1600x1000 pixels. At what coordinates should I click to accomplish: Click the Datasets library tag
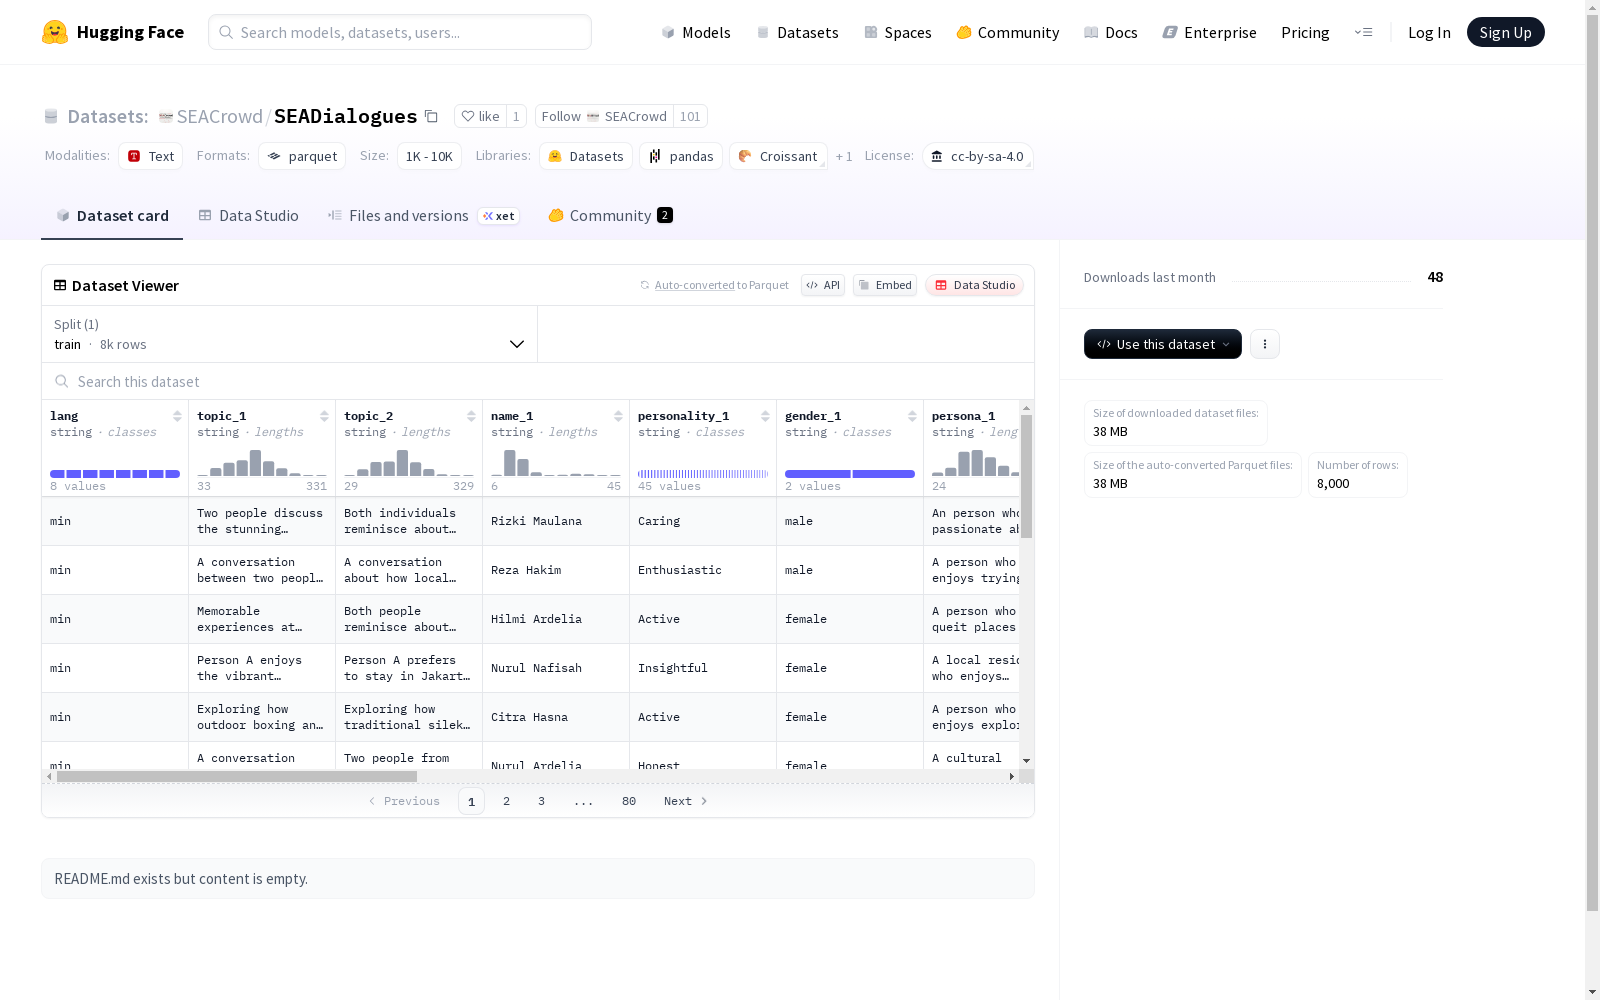coord(586,156)
